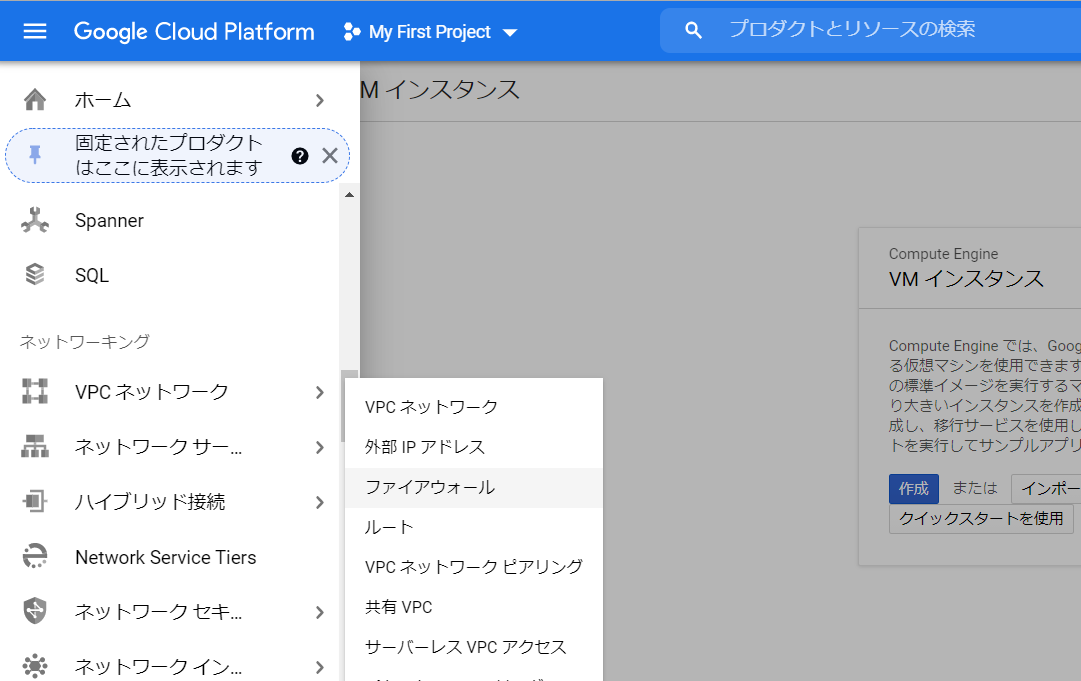Click the 作成 button
This screenshot has width=1081, height=681.
(x=914, y=488)
